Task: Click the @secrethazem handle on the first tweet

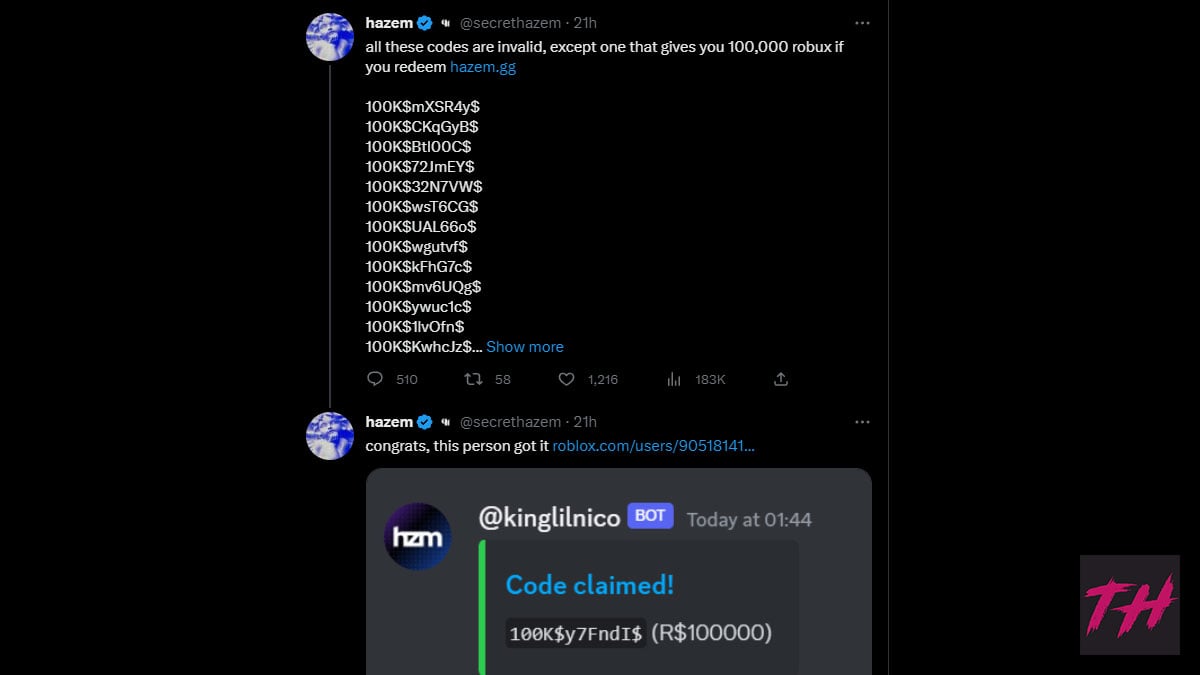Action: 509,22
